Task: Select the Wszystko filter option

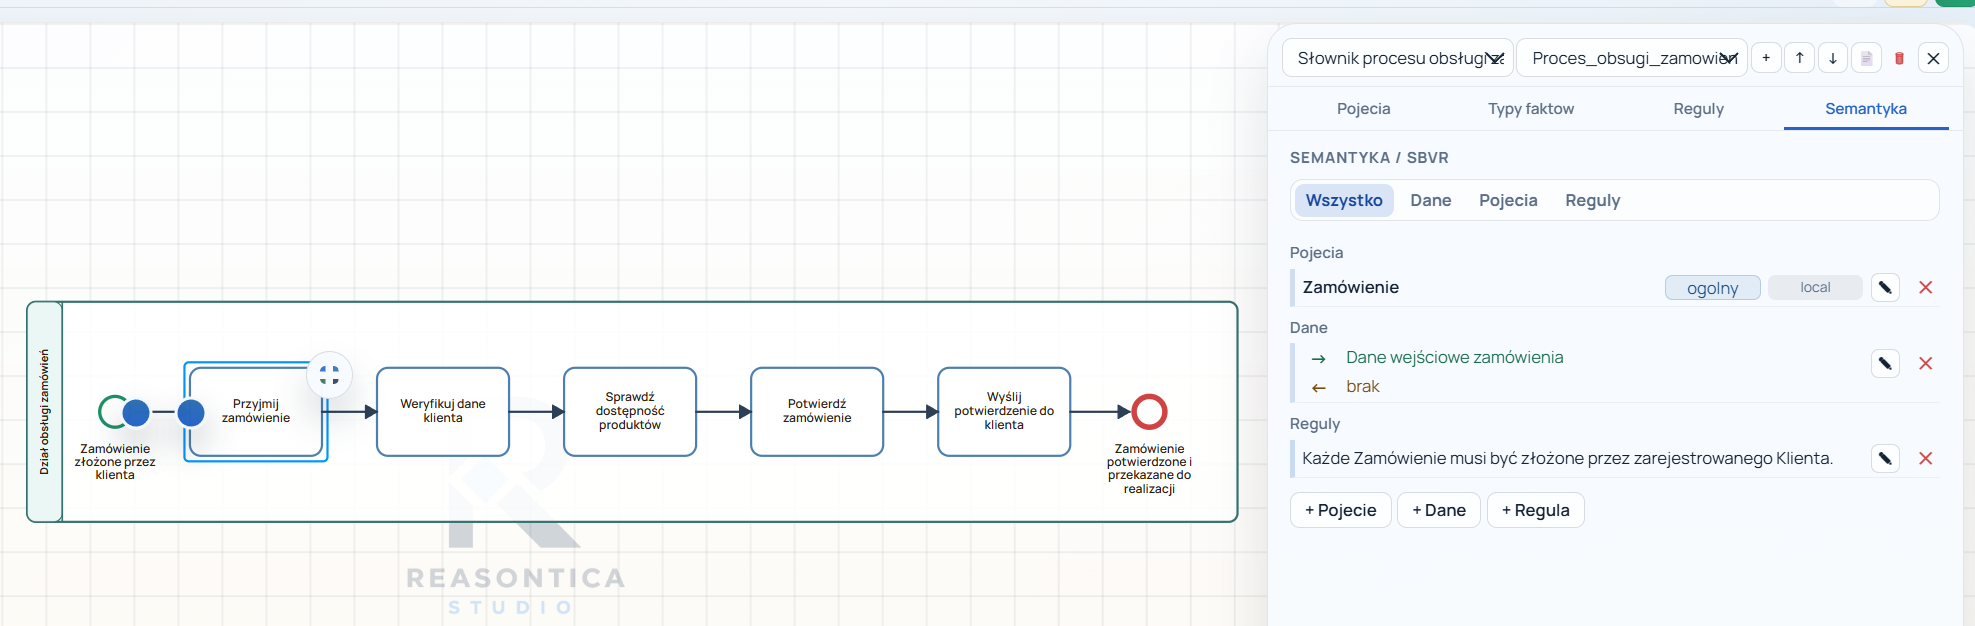Action: (x=1344, y=200)
